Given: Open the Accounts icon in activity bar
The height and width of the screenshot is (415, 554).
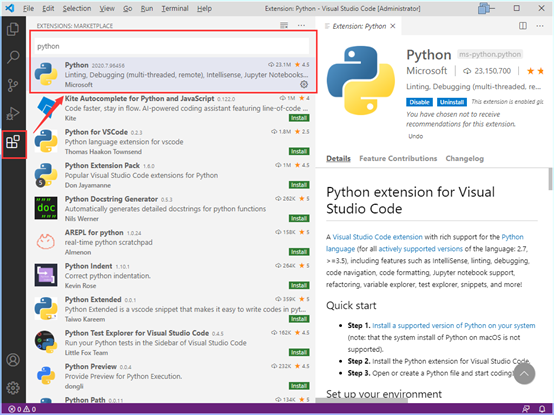Looking at the screenshot, I should pyautogui.click(x=13, y=360).
